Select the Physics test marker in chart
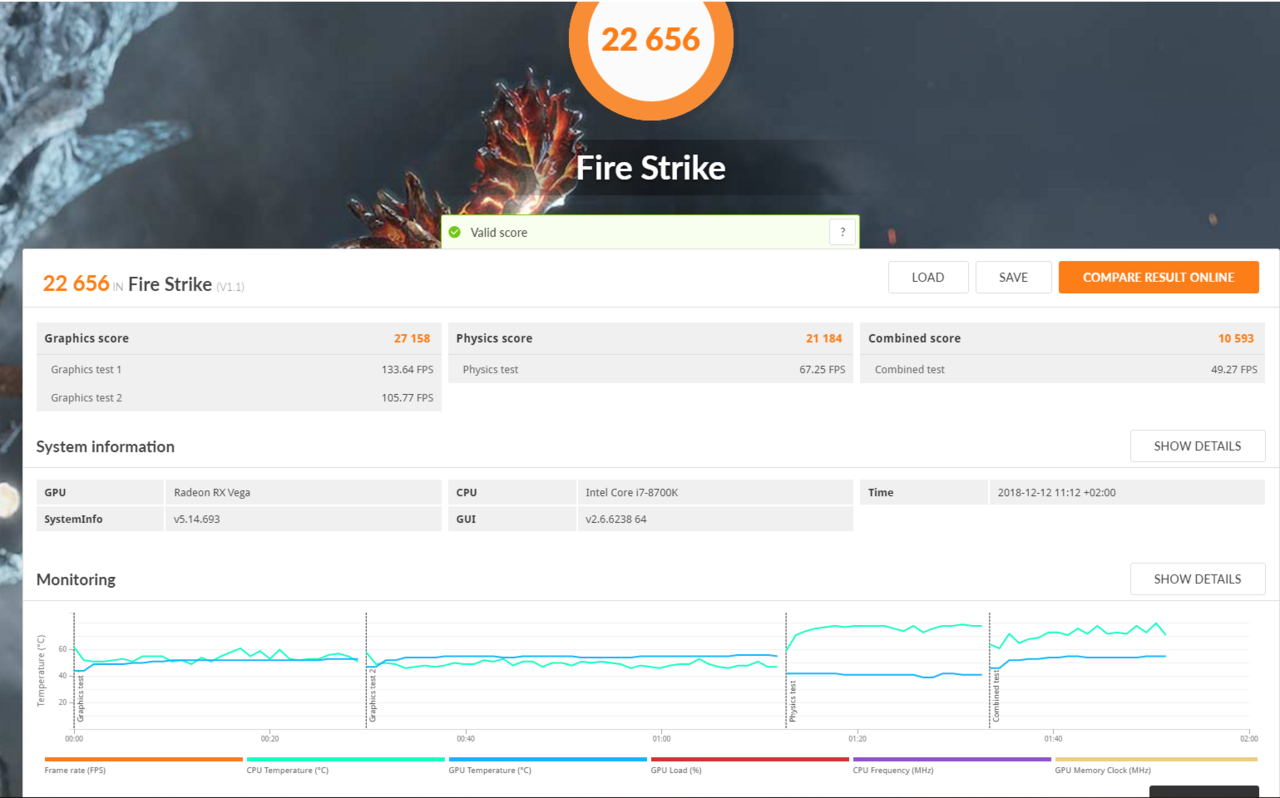This screenshot has width=1280, height=798. tap(793, 701)
